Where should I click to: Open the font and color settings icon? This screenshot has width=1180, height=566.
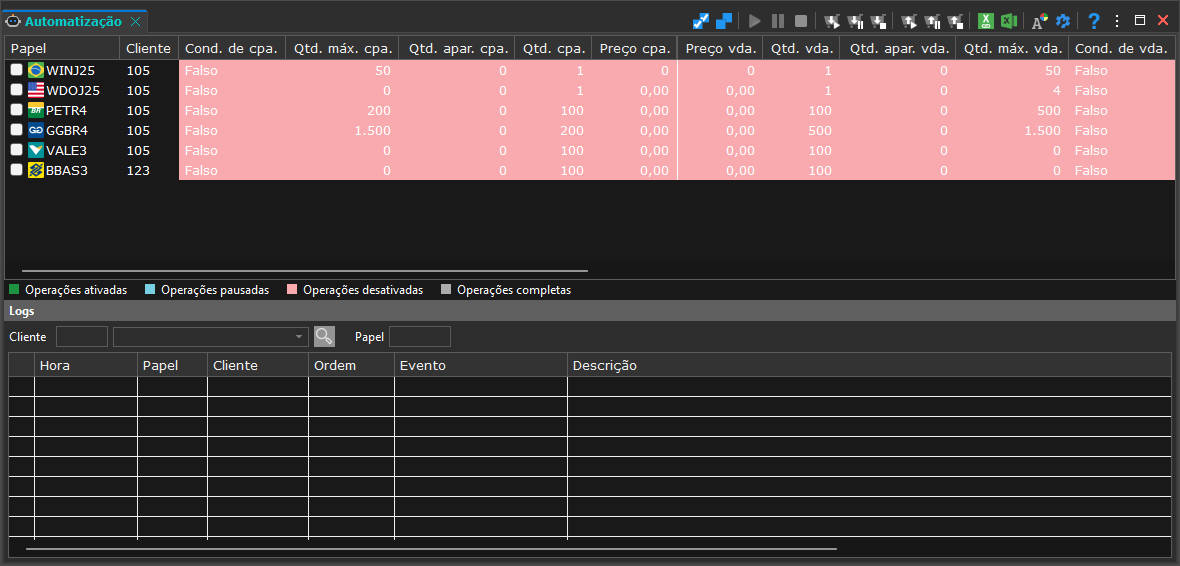point(1039,21)
